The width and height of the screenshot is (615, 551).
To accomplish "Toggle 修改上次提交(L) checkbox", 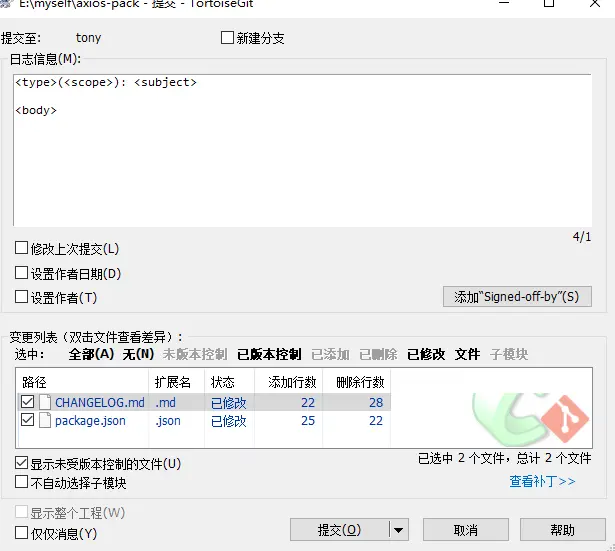I will pos(21,248).
